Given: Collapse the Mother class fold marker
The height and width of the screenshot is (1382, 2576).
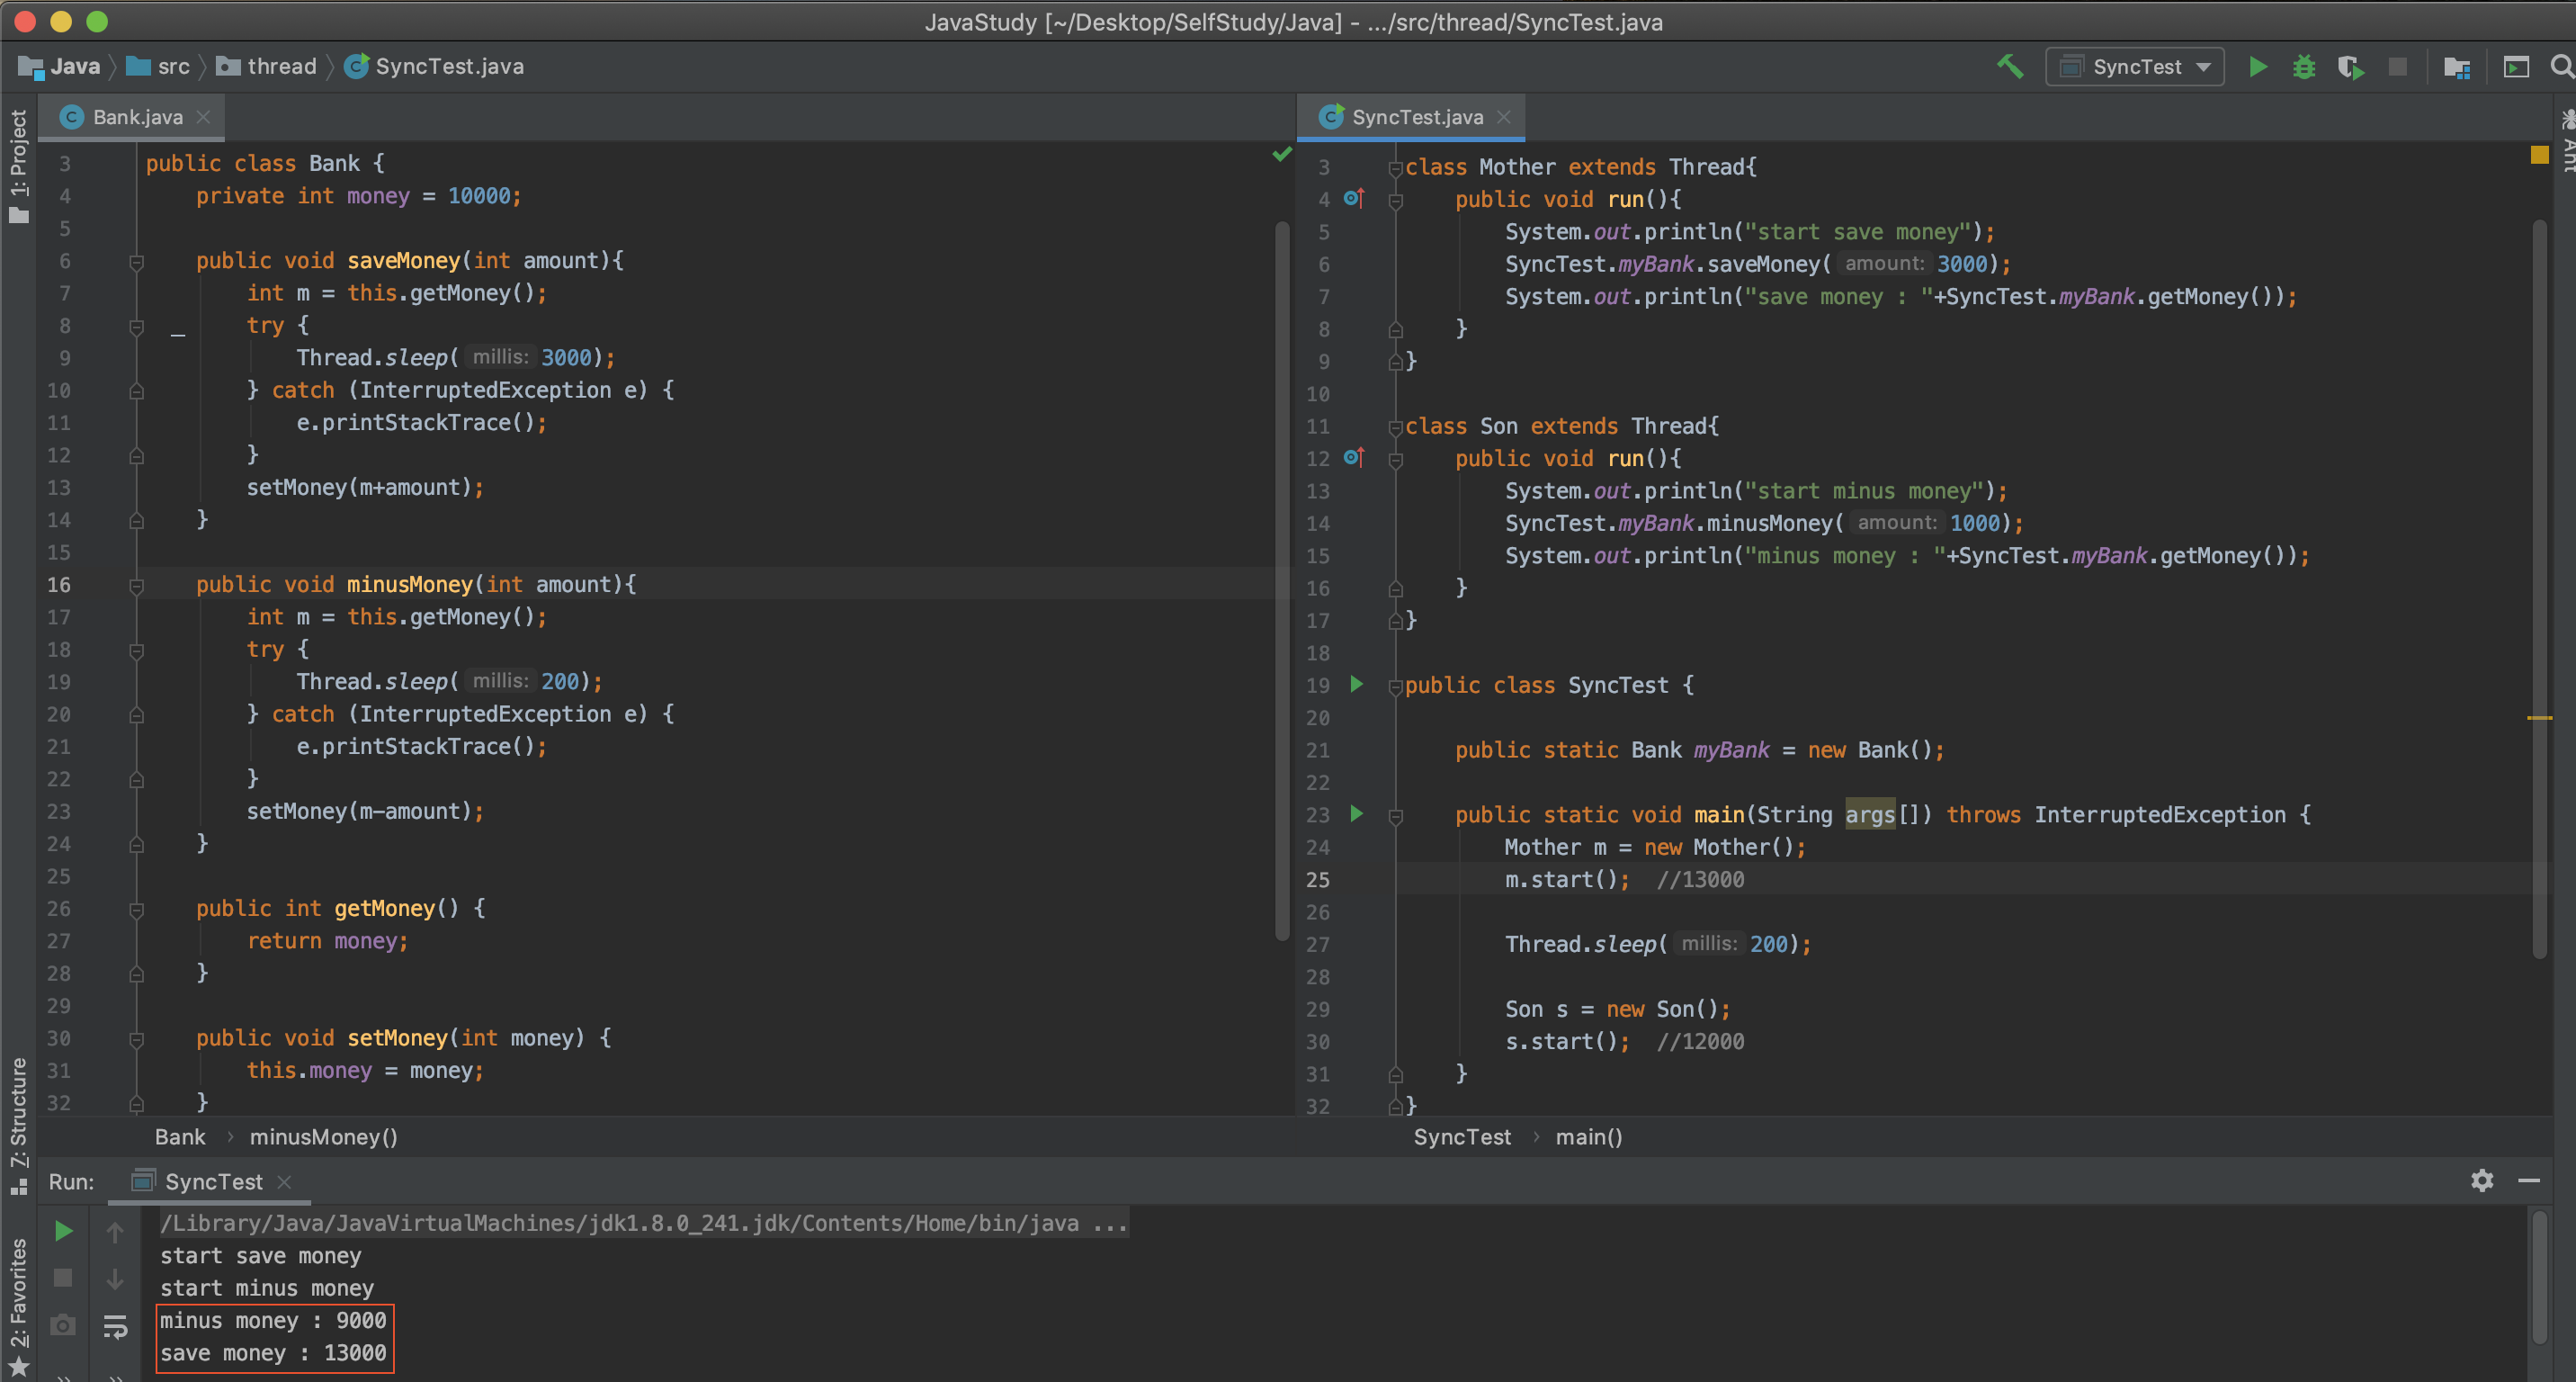Looking at the screenshot, I should [x=1395, y=168].
